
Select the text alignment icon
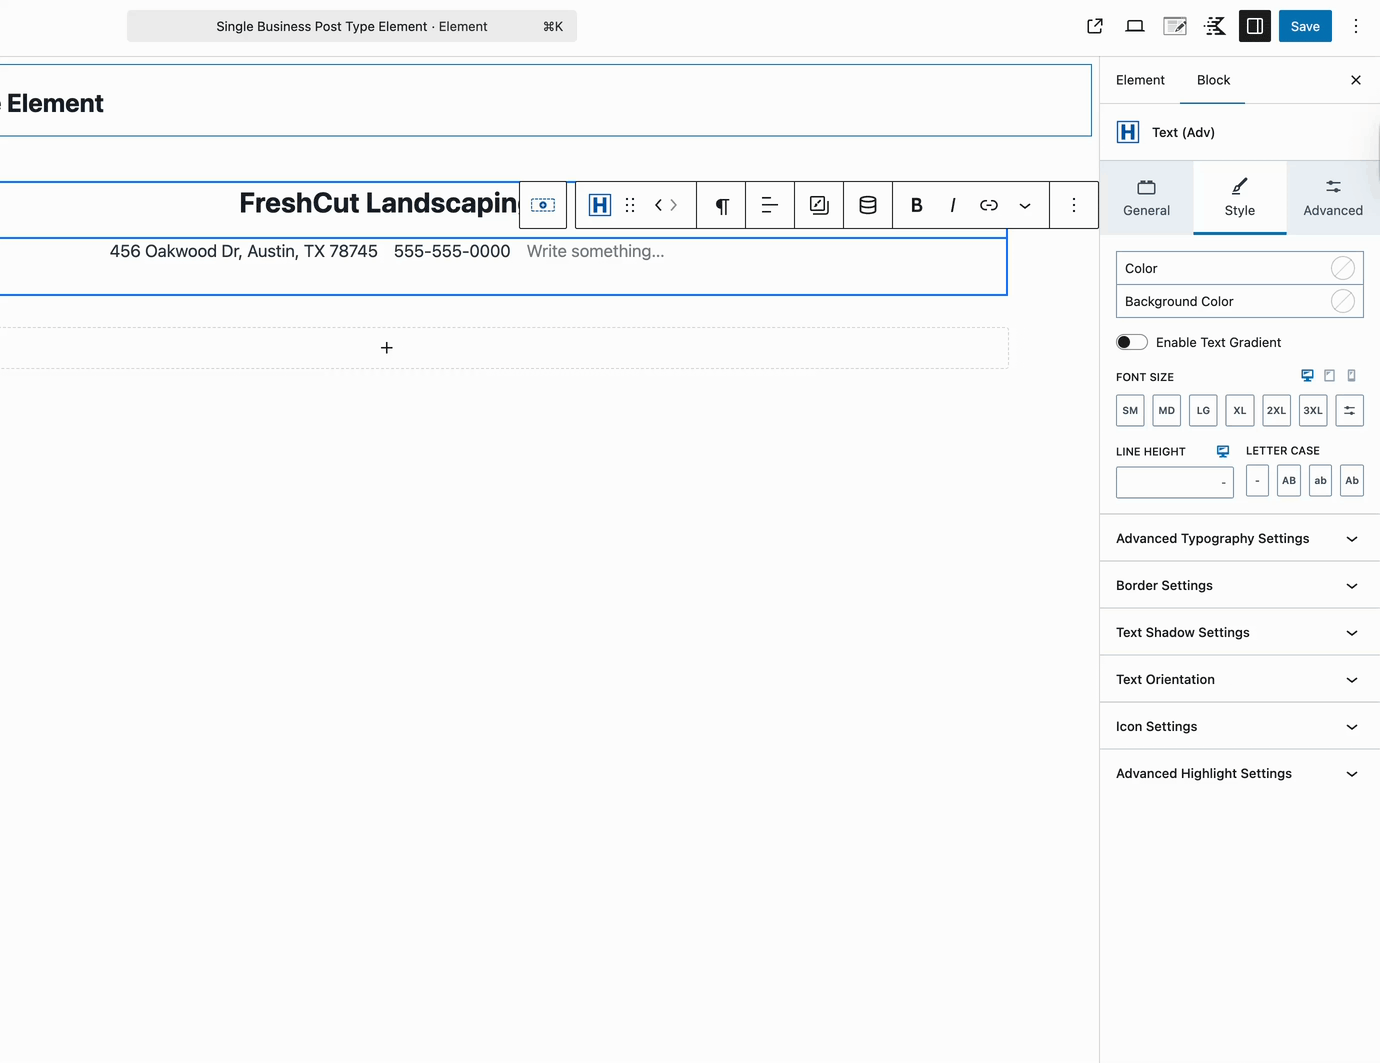769,204
